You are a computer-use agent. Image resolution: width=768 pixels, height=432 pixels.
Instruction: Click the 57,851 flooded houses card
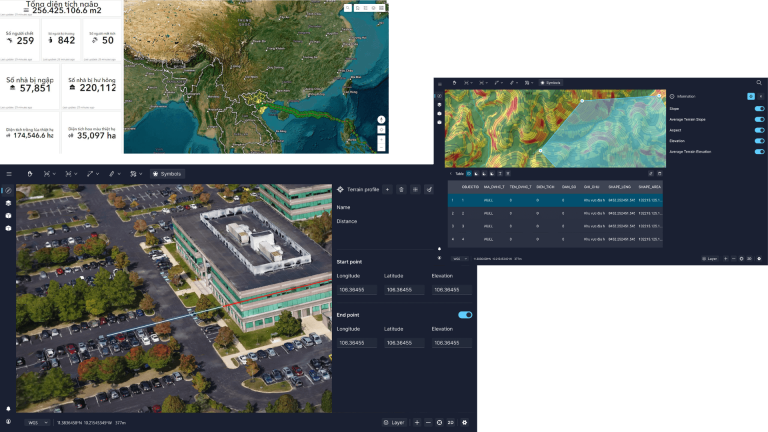click(x=29, y=85)
